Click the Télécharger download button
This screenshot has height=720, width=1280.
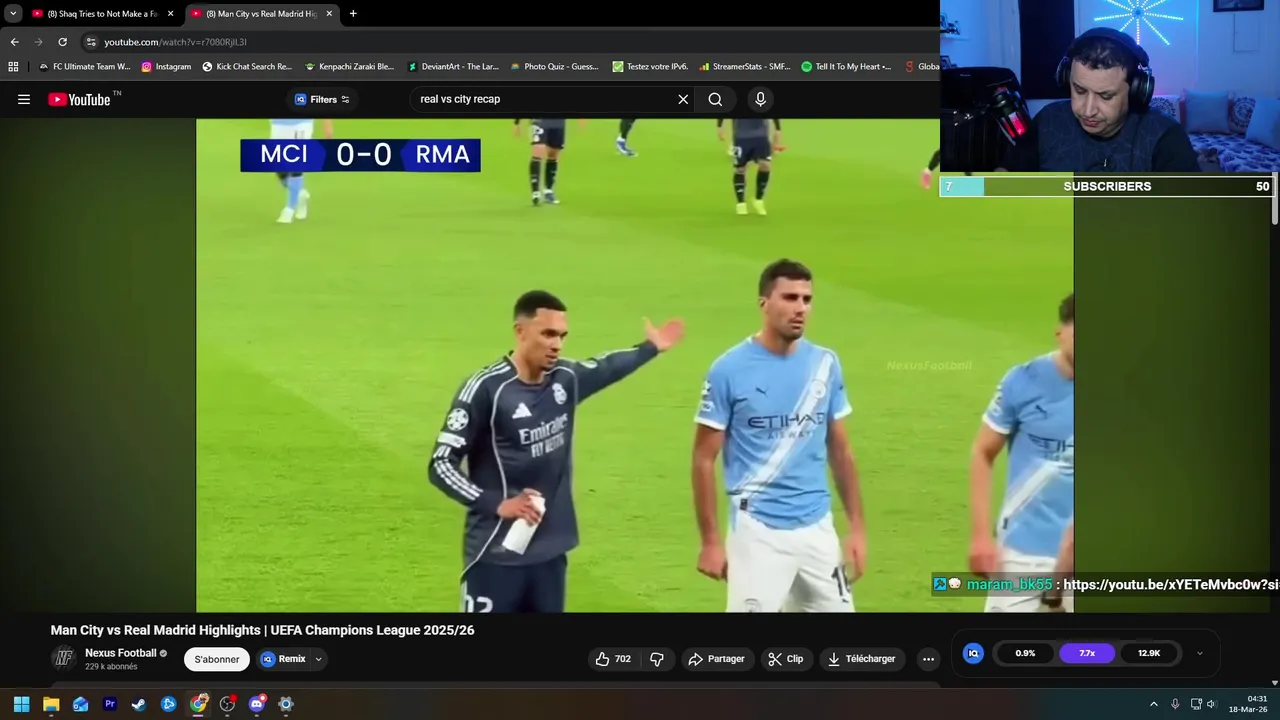click(861, 659)
